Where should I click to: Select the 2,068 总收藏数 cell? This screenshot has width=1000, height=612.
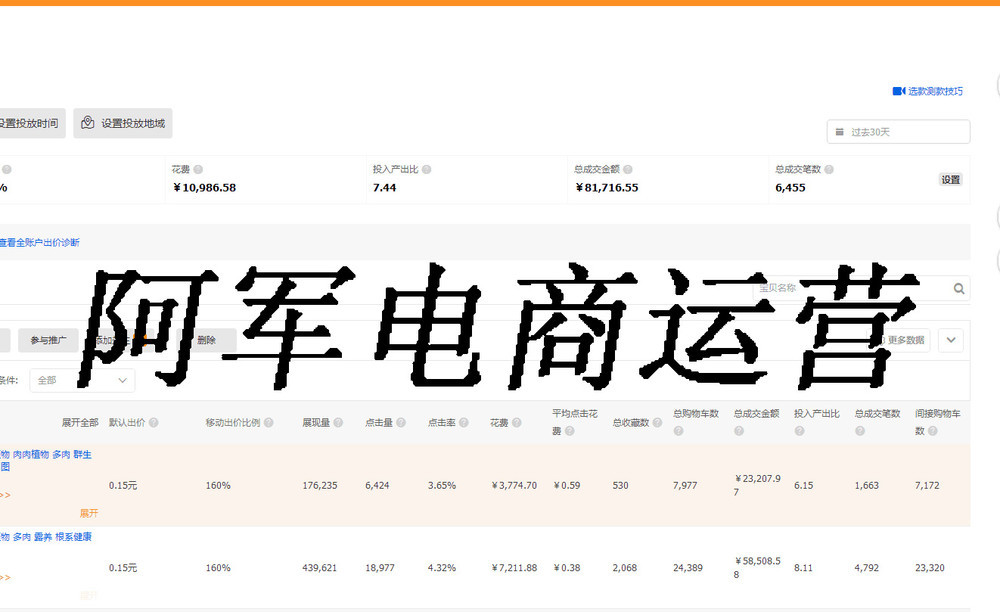pos(624,568)
